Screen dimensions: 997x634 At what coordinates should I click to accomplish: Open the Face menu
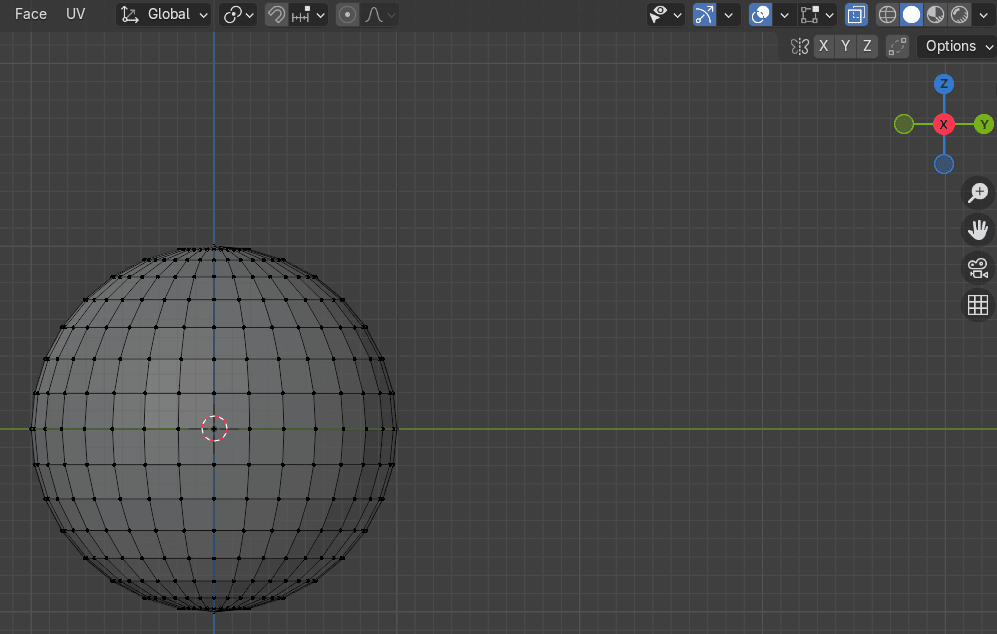(31, 14)
